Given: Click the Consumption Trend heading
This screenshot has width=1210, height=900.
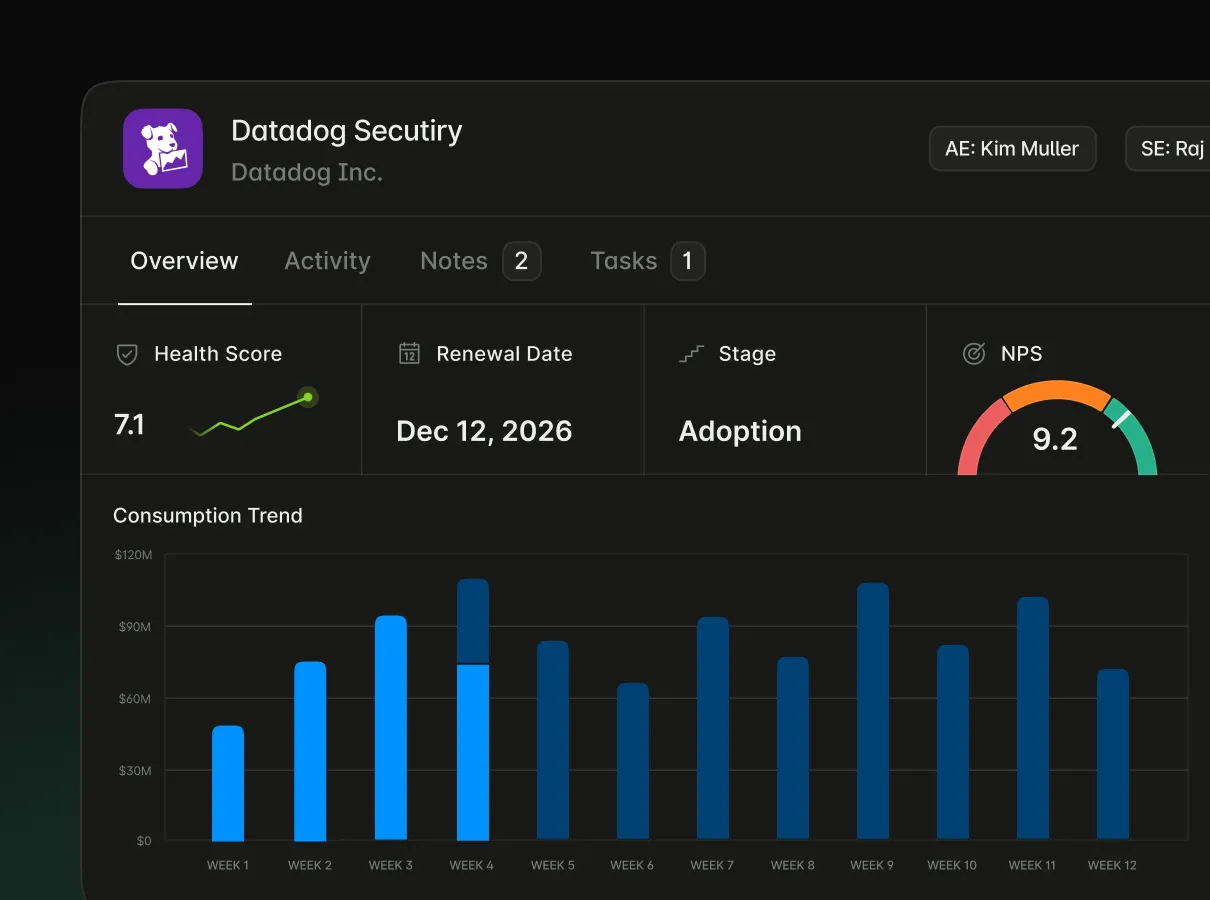Looking at the screenshot, I should click(208, 516).
